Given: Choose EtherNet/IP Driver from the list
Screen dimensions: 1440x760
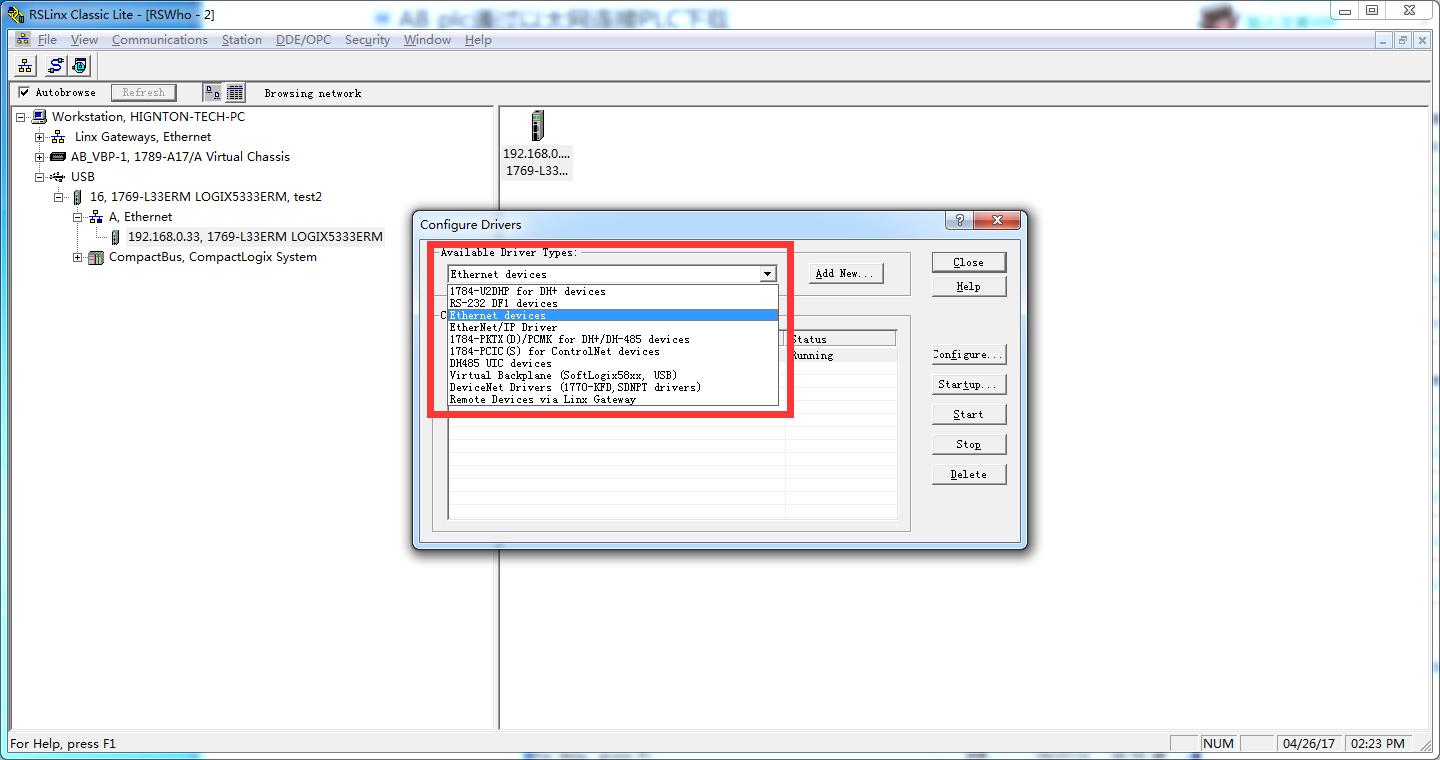Looking at the screenshot, I should click(503, 327).
